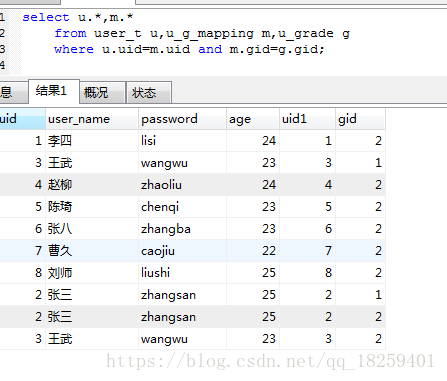The height and width of the screenshot is (381, 447).
Task: Select the cell containing 李四
Action: pos(92,141)
